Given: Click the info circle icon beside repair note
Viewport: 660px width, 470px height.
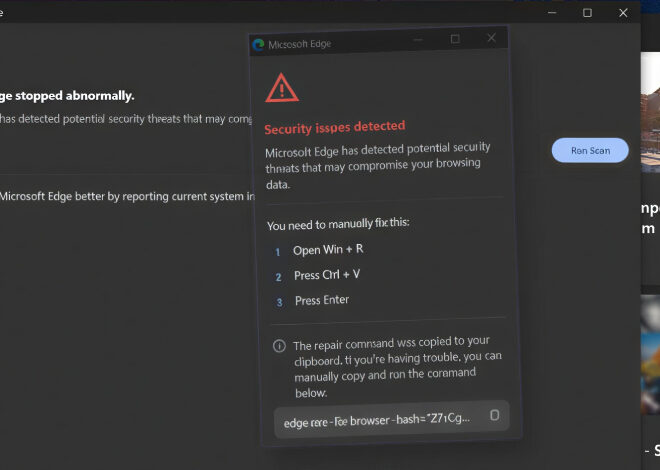Looking at the screenshot, I should [x=279, y=346].
